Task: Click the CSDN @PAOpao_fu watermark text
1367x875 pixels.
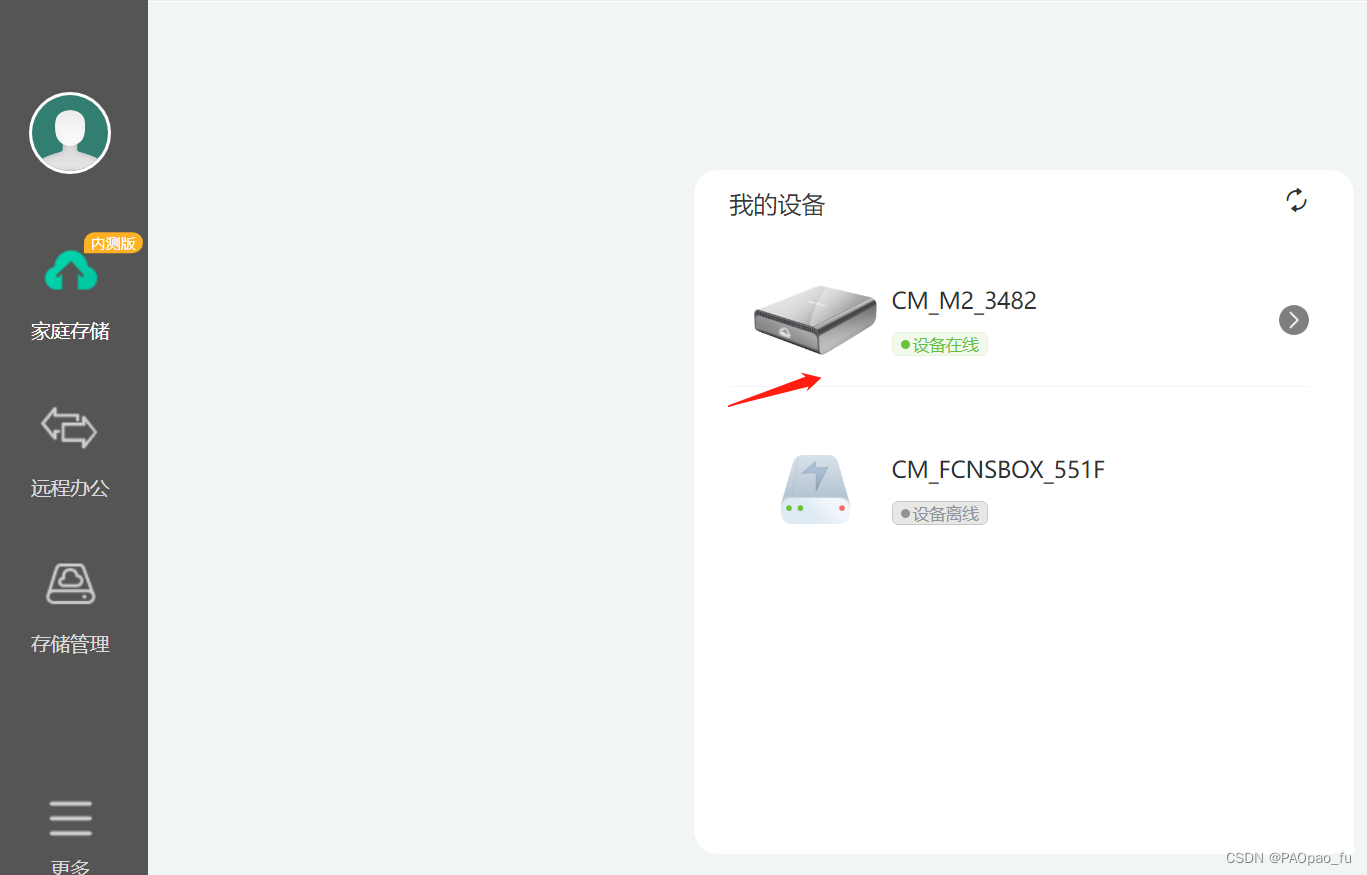Action: tap(1288, 858)
